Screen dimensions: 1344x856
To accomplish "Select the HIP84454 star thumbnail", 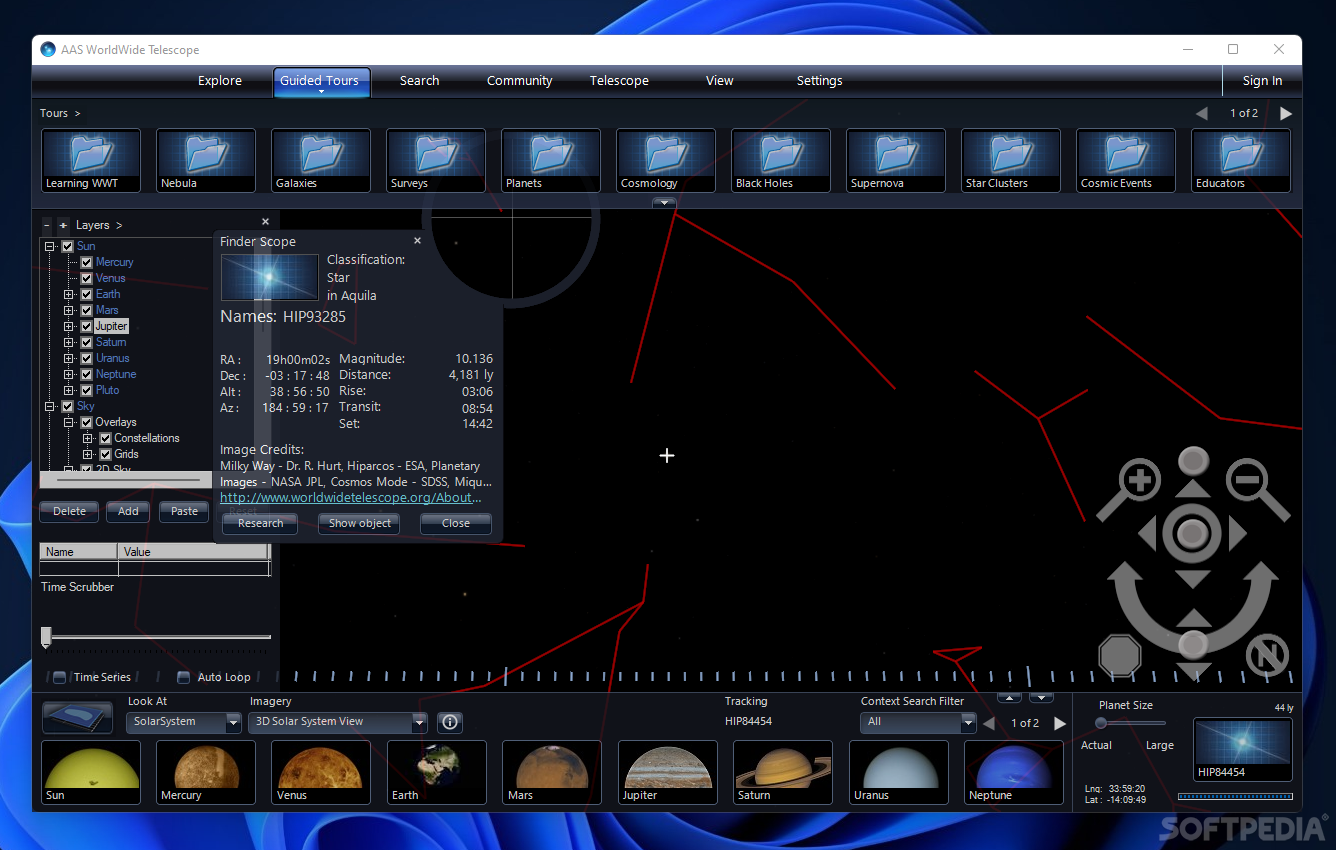I will (x=1243, y=750).
